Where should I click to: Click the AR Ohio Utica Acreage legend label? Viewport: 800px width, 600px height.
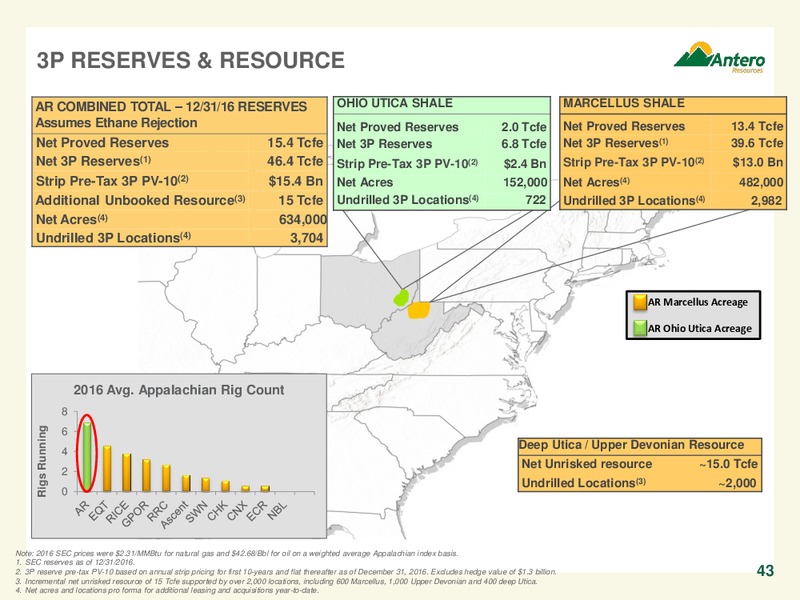699,328
